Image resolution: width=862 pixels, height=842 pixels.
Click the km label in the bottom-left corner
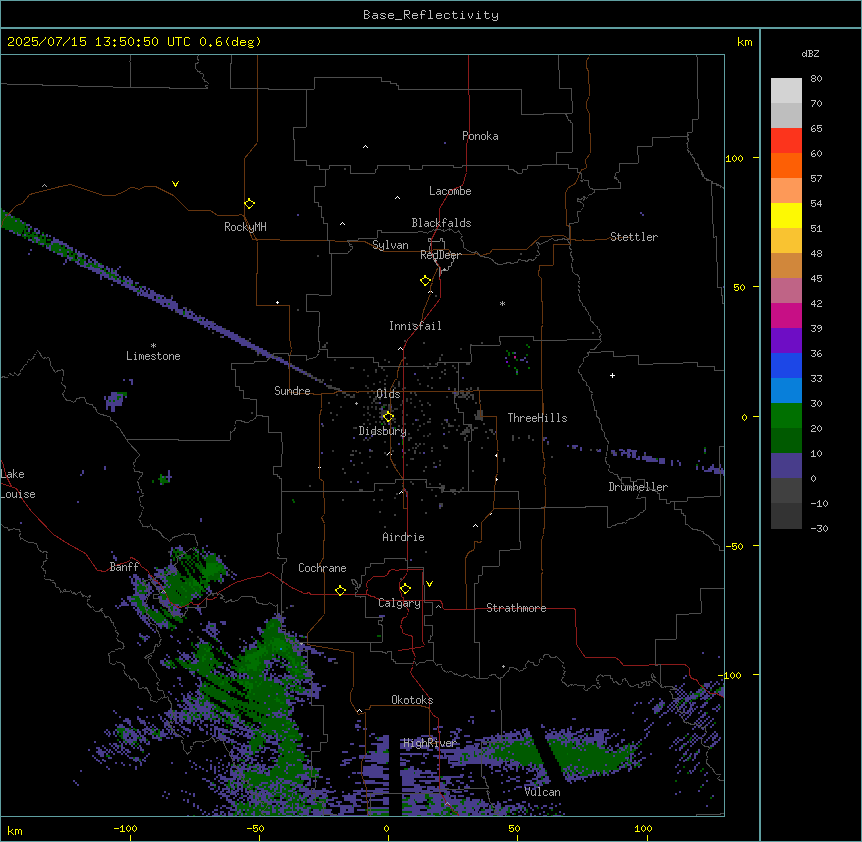click(x=15, y=830)
